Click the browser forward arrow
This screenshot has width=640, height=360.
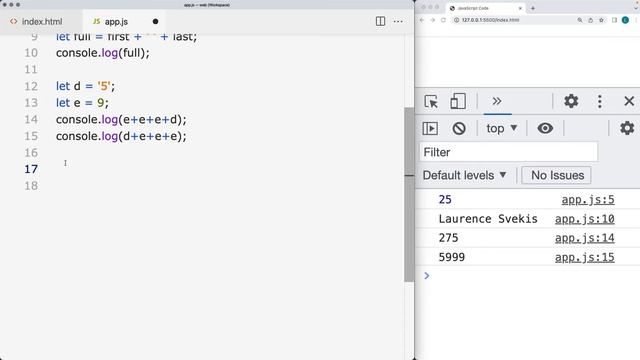pyautogui.click(x=433, y=20)
